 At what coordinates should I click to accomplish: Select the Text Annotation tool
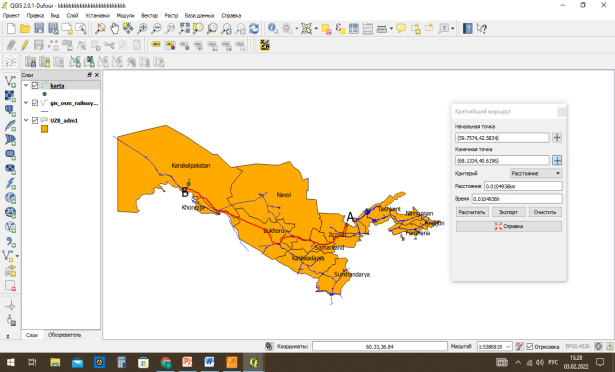444,28
